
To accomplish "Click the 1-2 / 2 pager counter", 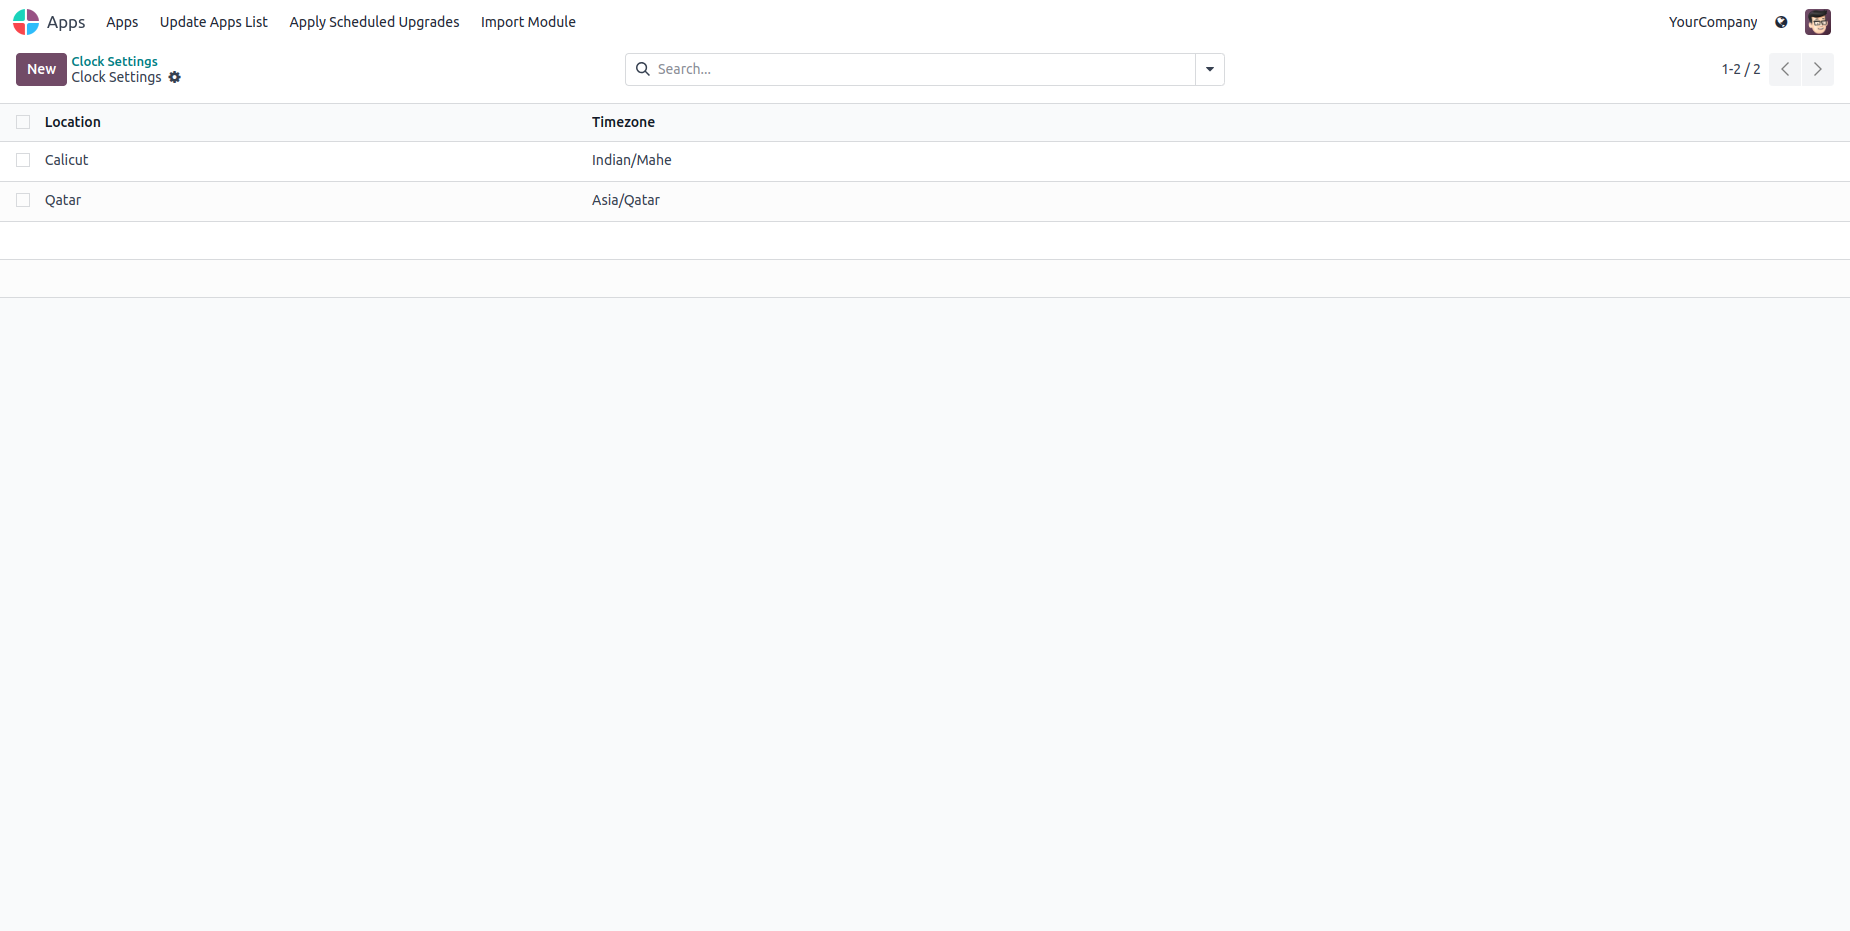I will (x=1741, y=69).
